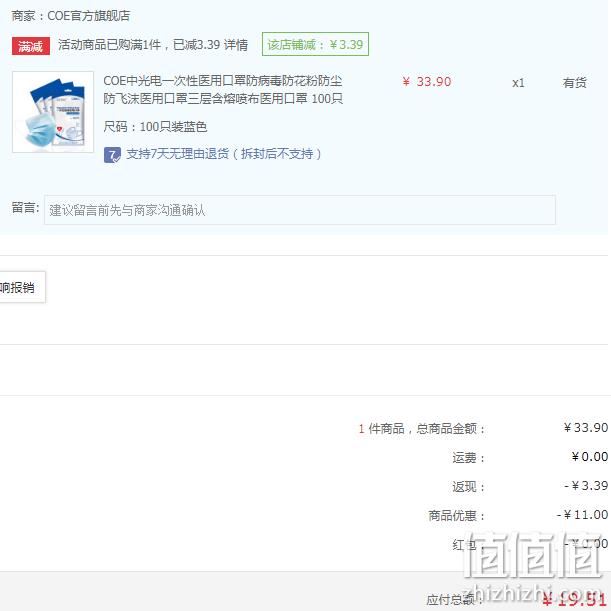
Task: Click the x1 quantity indicator
Action: coord(518,83)
